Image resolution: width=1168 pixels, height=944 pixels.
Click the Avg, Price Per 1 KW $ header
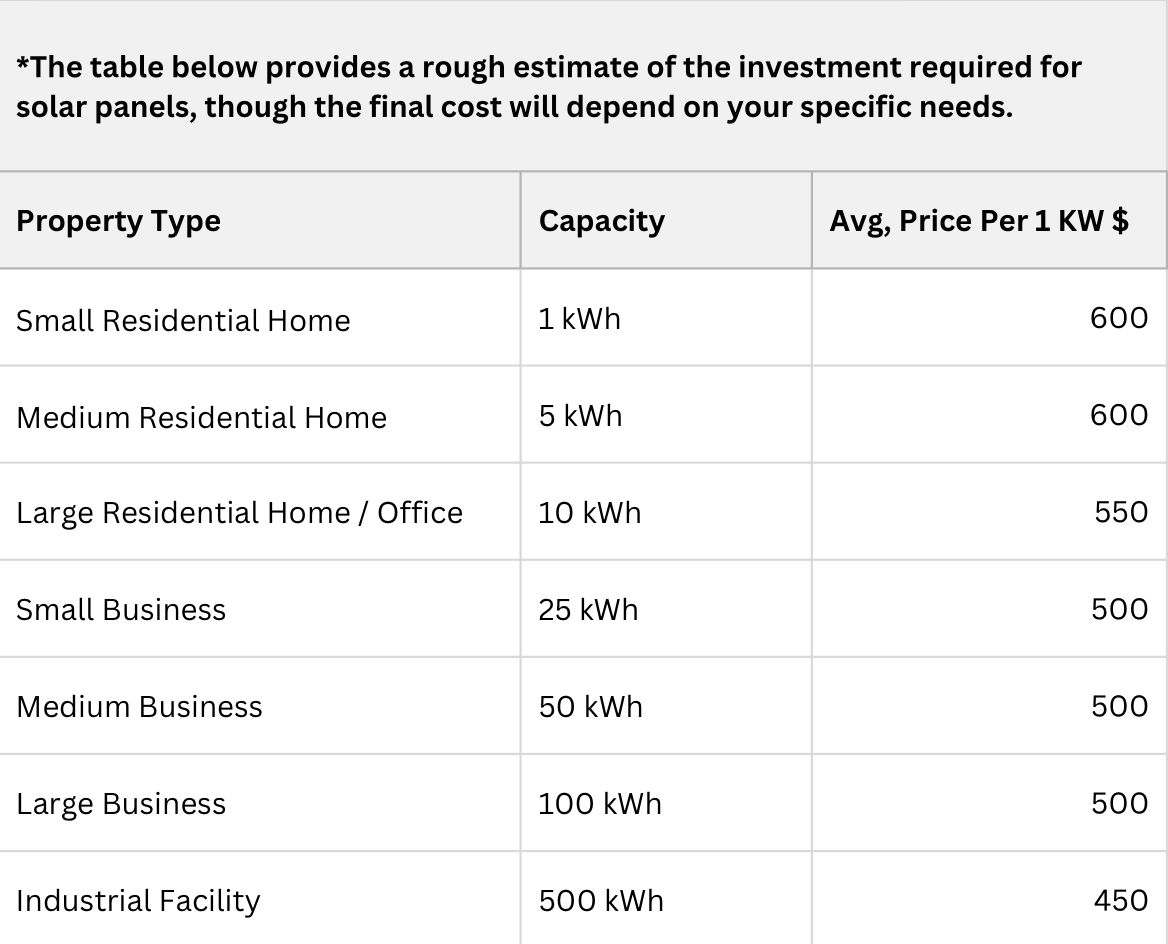point(978,221)
